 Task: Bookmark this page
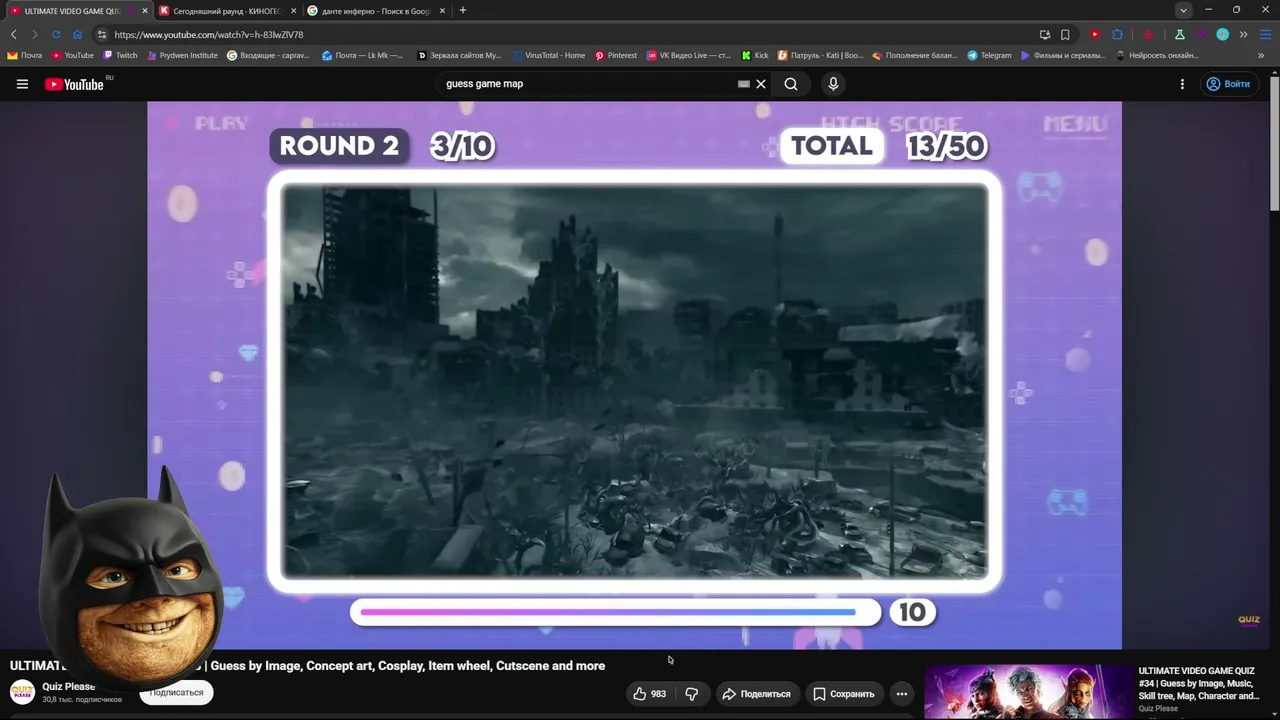[x=1065, y=34]
